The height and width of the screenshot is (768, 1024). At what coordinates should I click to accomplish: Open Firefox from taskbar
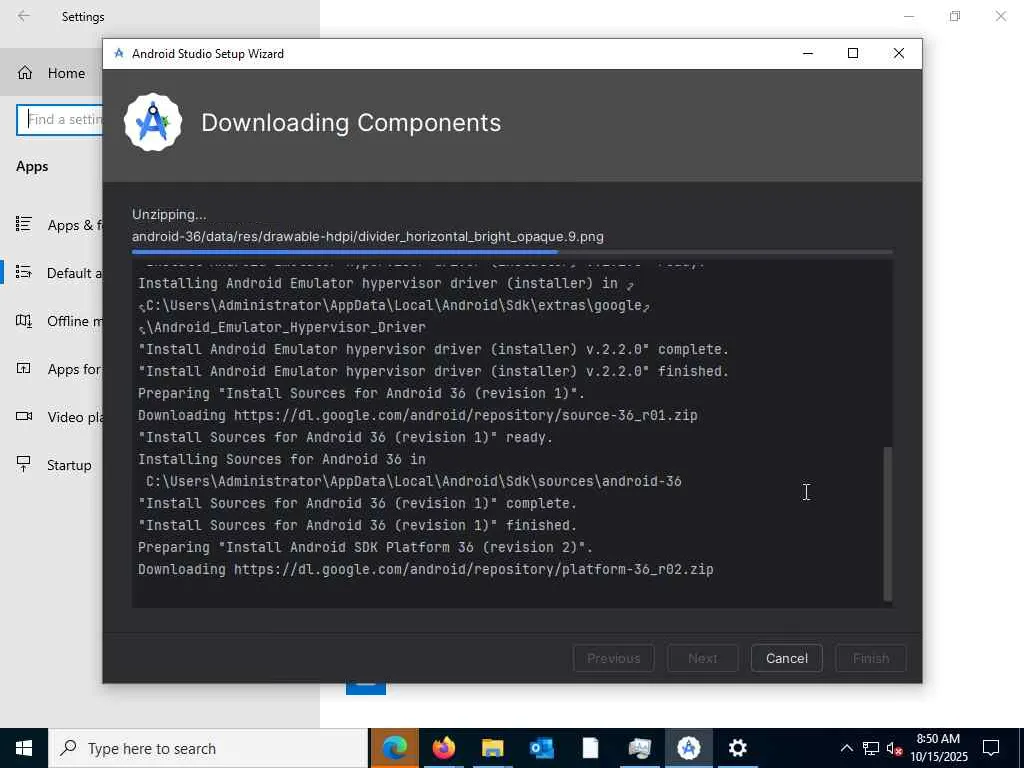pos(444,748)
